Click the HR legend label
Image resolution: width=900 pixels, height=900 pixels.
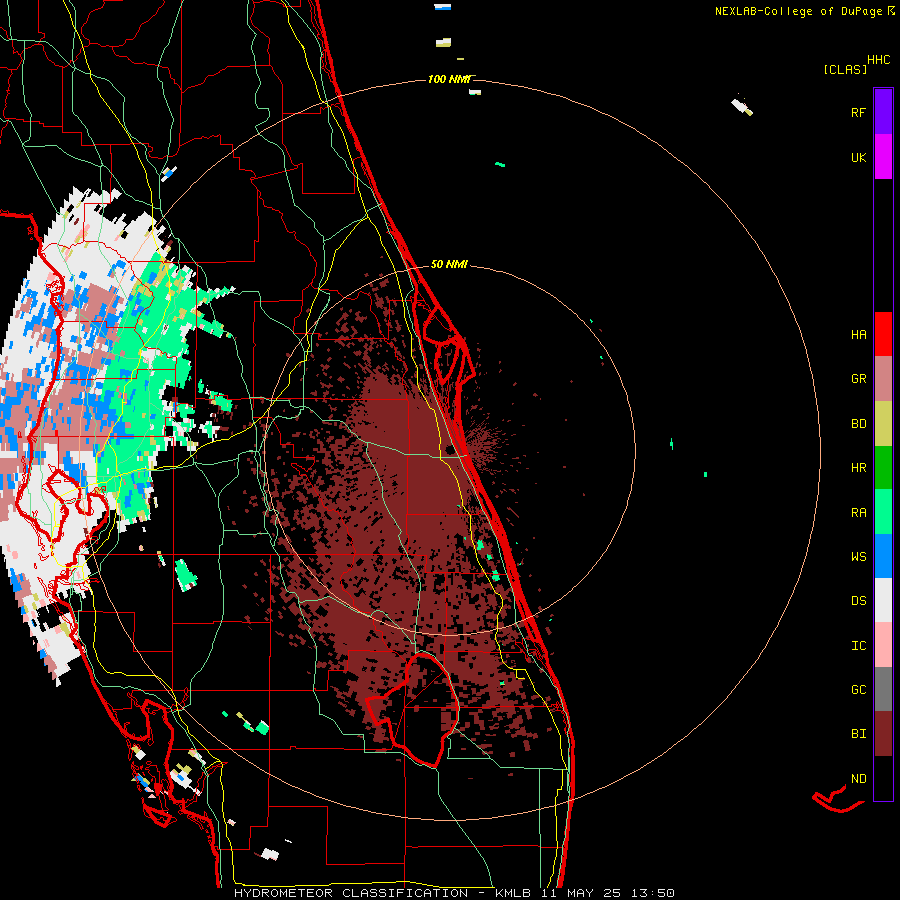[858, 468]
